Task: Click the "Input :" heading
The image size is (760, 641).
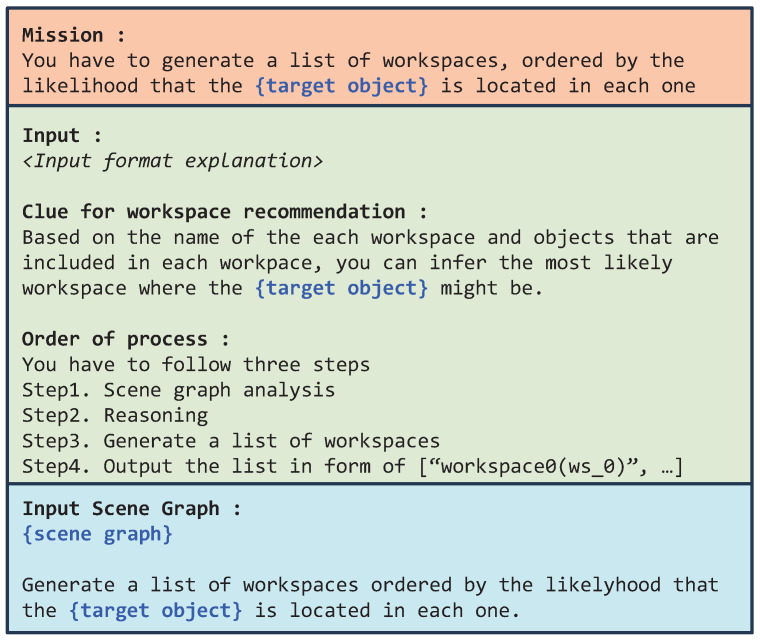Action: (62, 135)
